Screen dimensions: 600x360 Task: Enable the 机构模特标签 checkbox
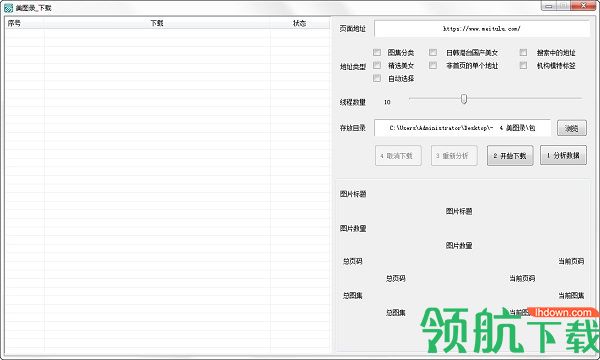(523, 65)
